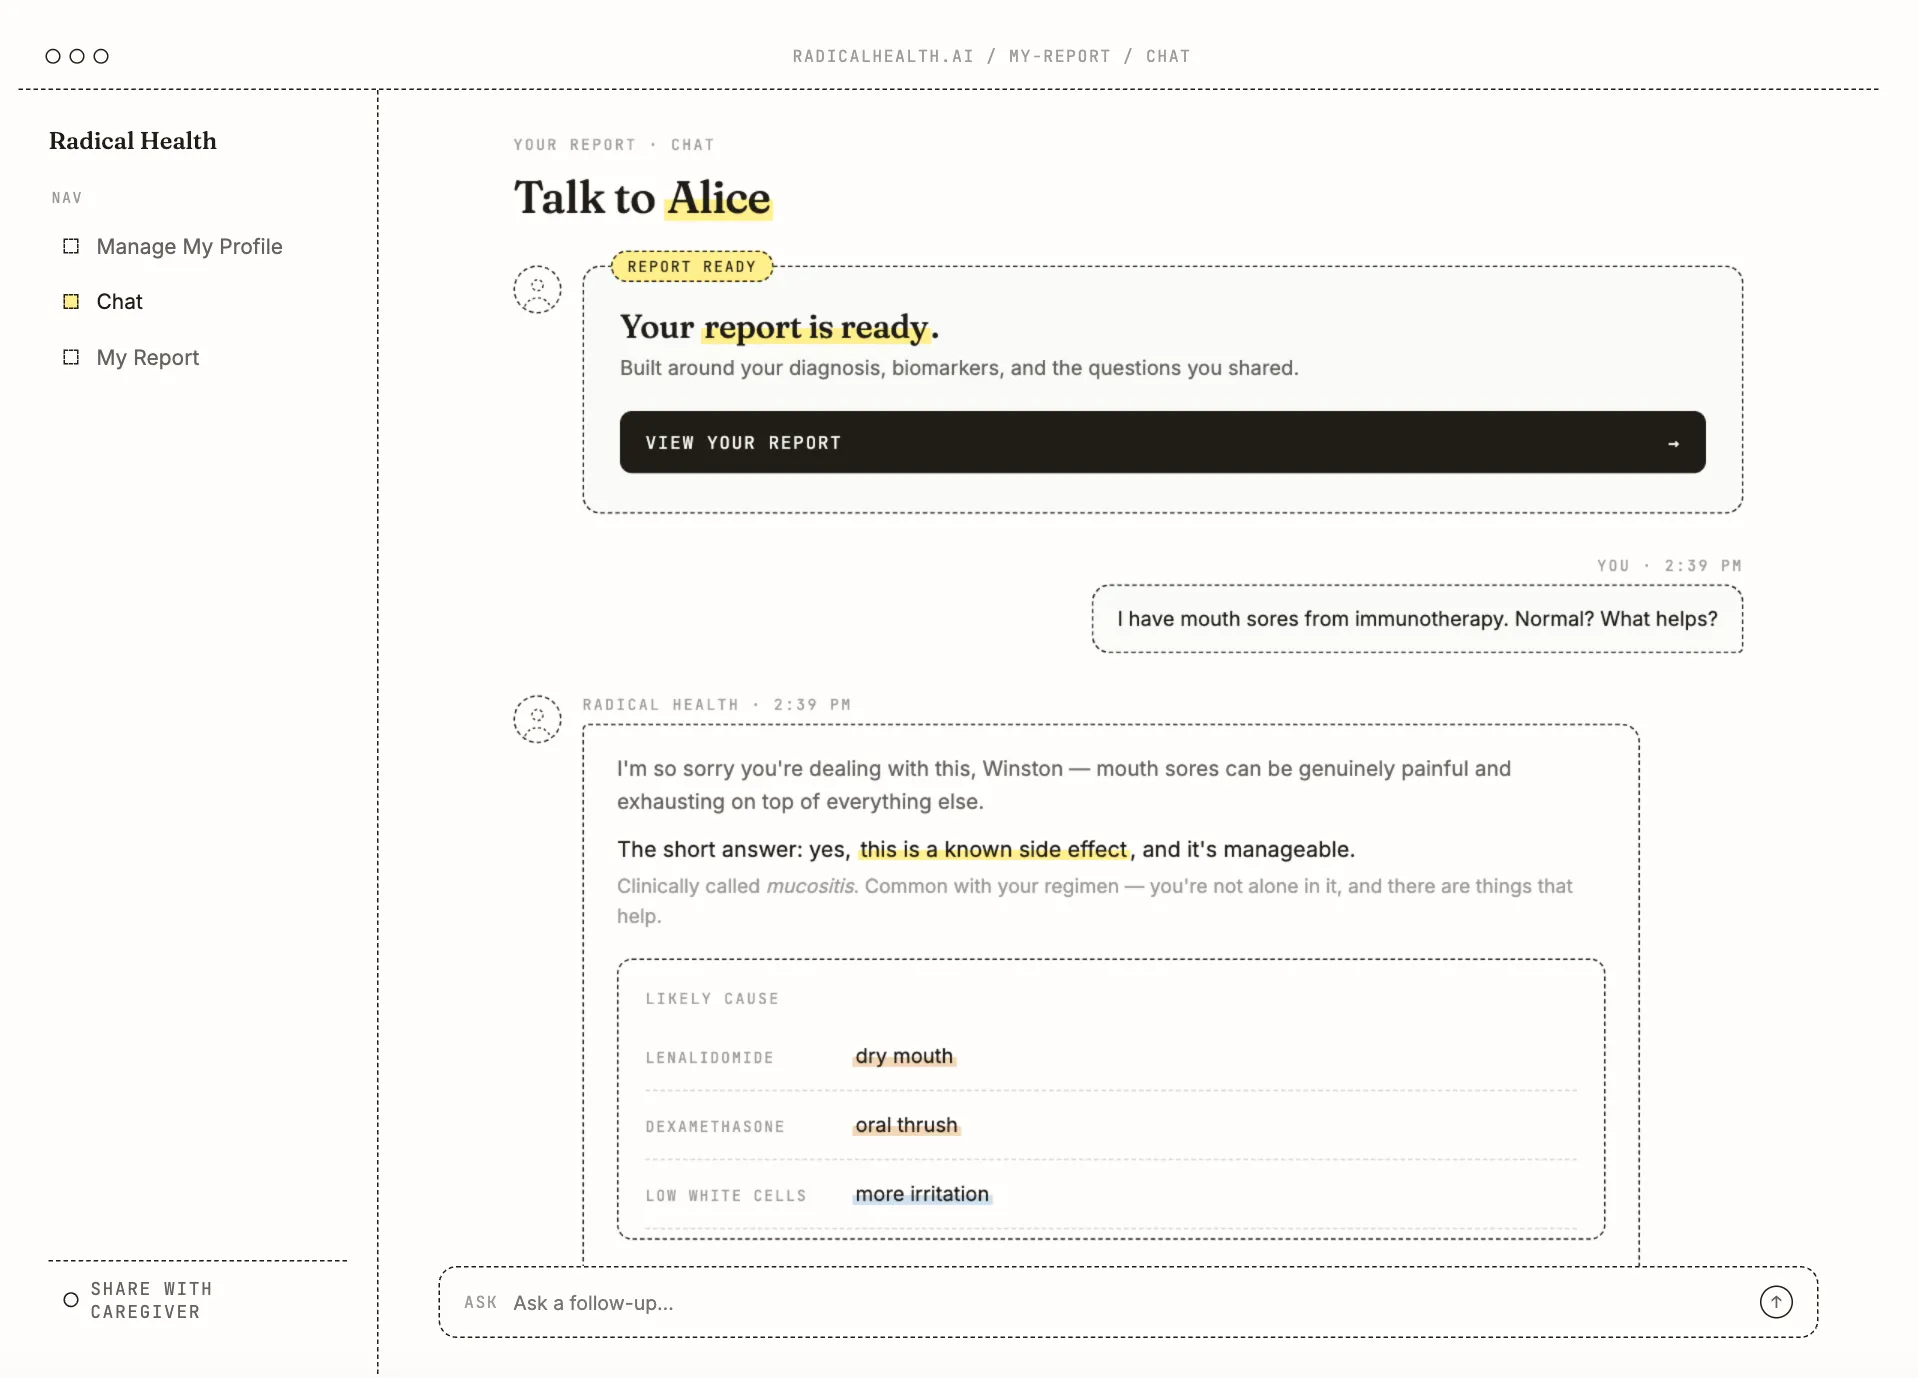Click the LENALIDOMIDE label
1918x1378 pixels.
pyautogui.click(x=709, y=1058)
